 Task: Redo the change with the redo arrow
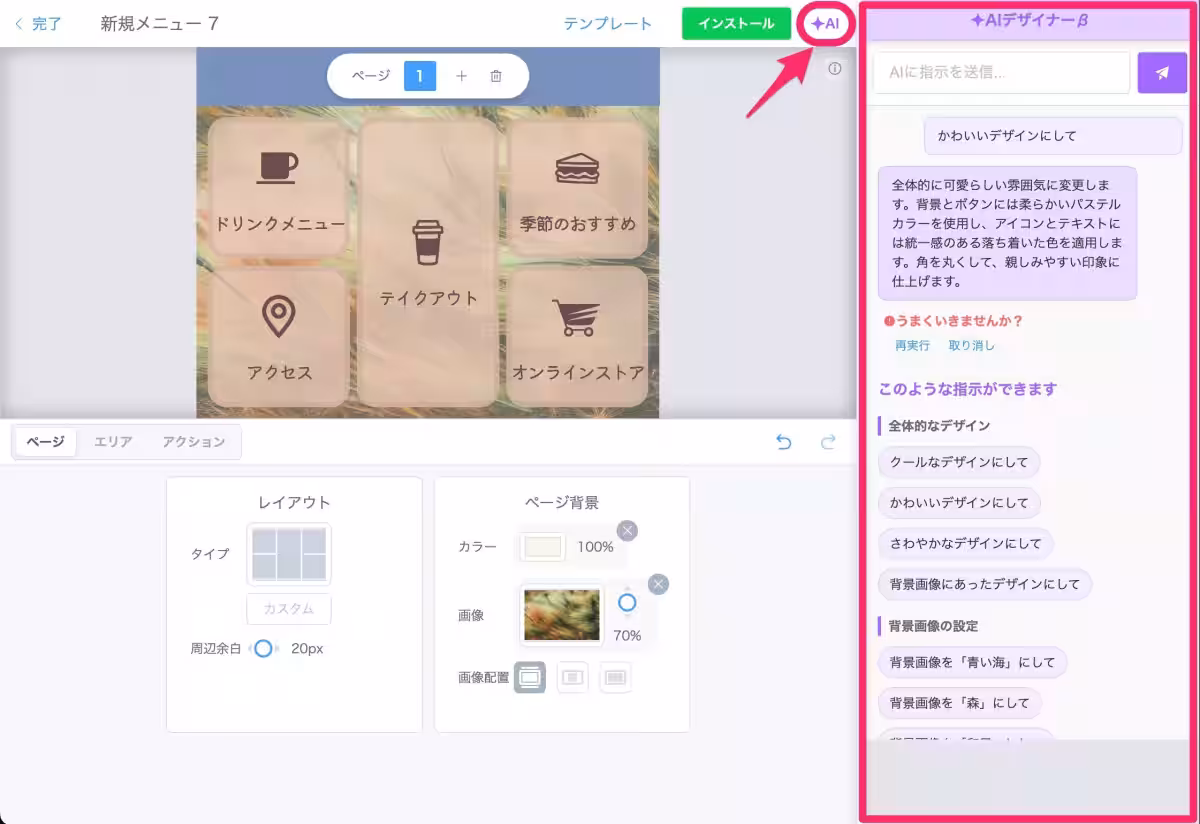click(x=827, y=442)
